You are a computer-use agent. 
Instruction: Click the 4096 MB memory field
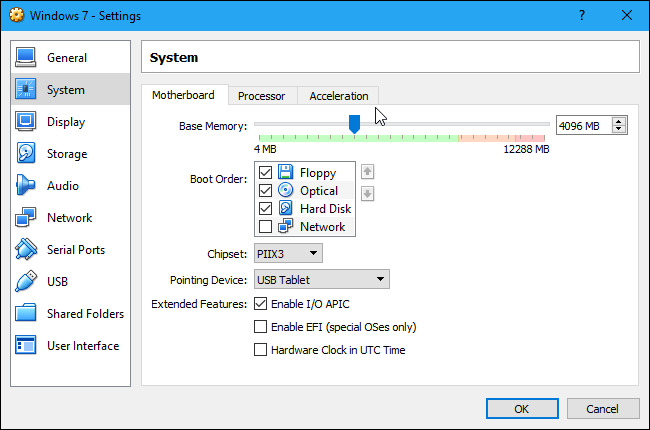583,125
